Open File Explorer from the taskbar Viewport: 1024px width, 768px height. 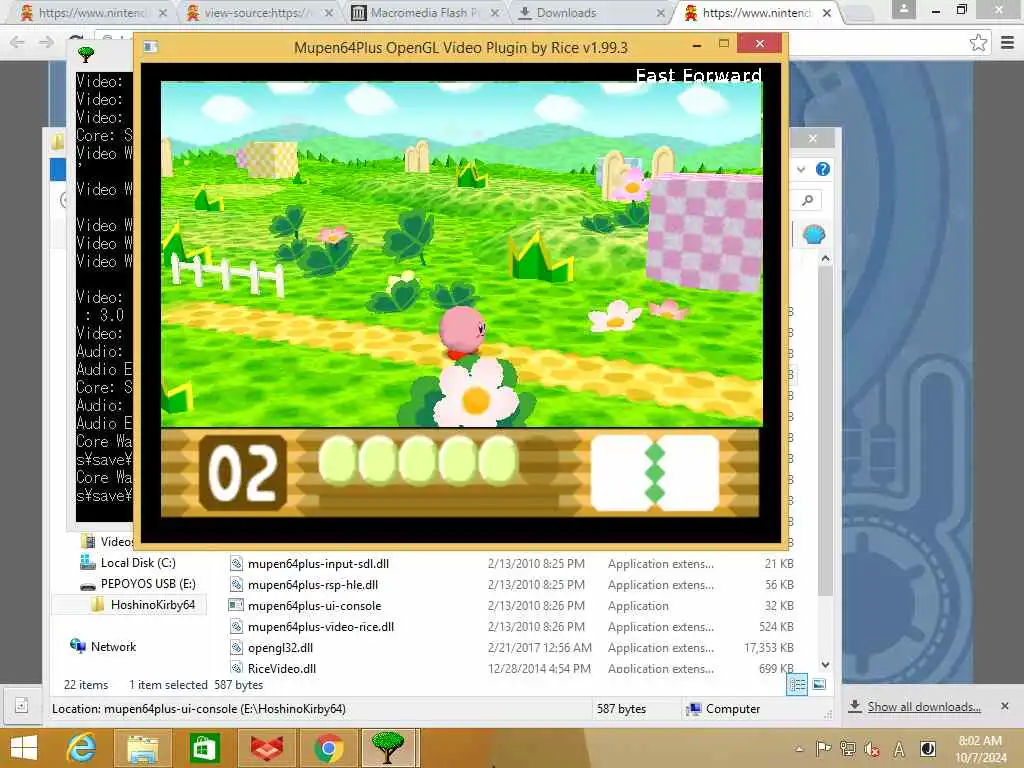tap(142, 748)
